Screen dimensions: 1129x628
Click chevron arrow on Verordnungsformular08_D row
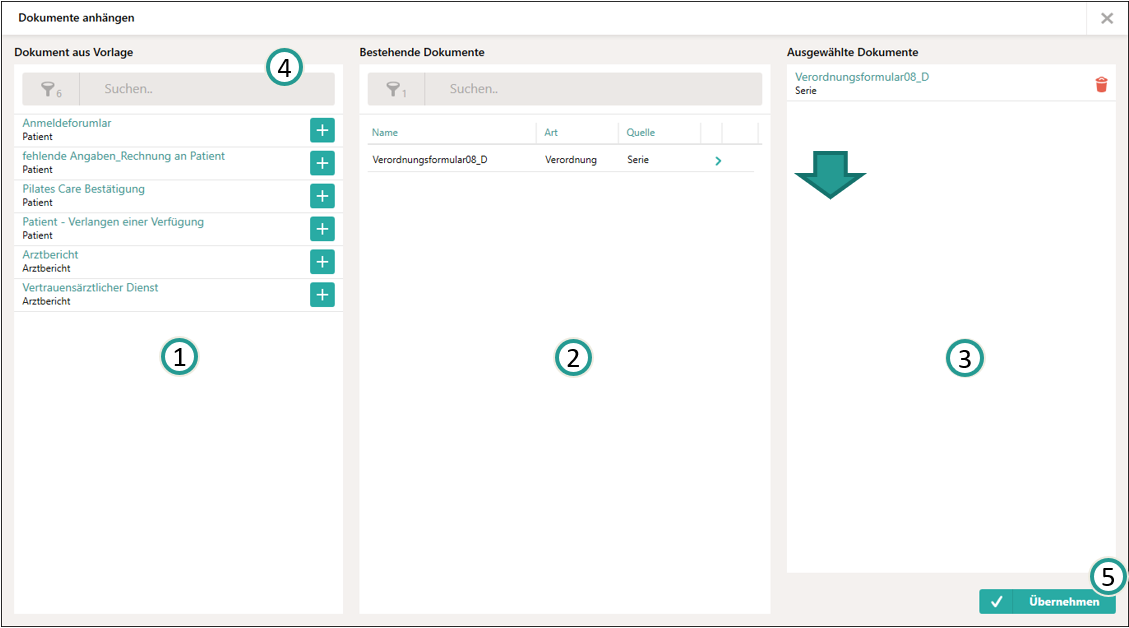(x=718, y=160)
